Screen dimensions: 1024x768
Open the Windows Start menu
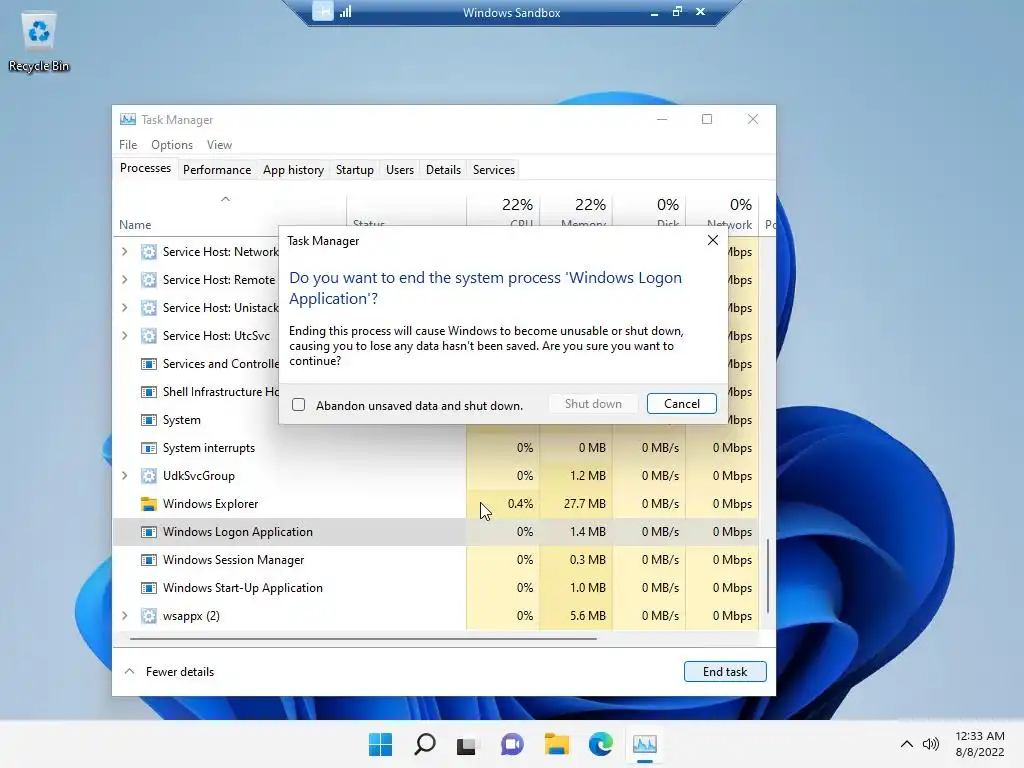(380, 744)
